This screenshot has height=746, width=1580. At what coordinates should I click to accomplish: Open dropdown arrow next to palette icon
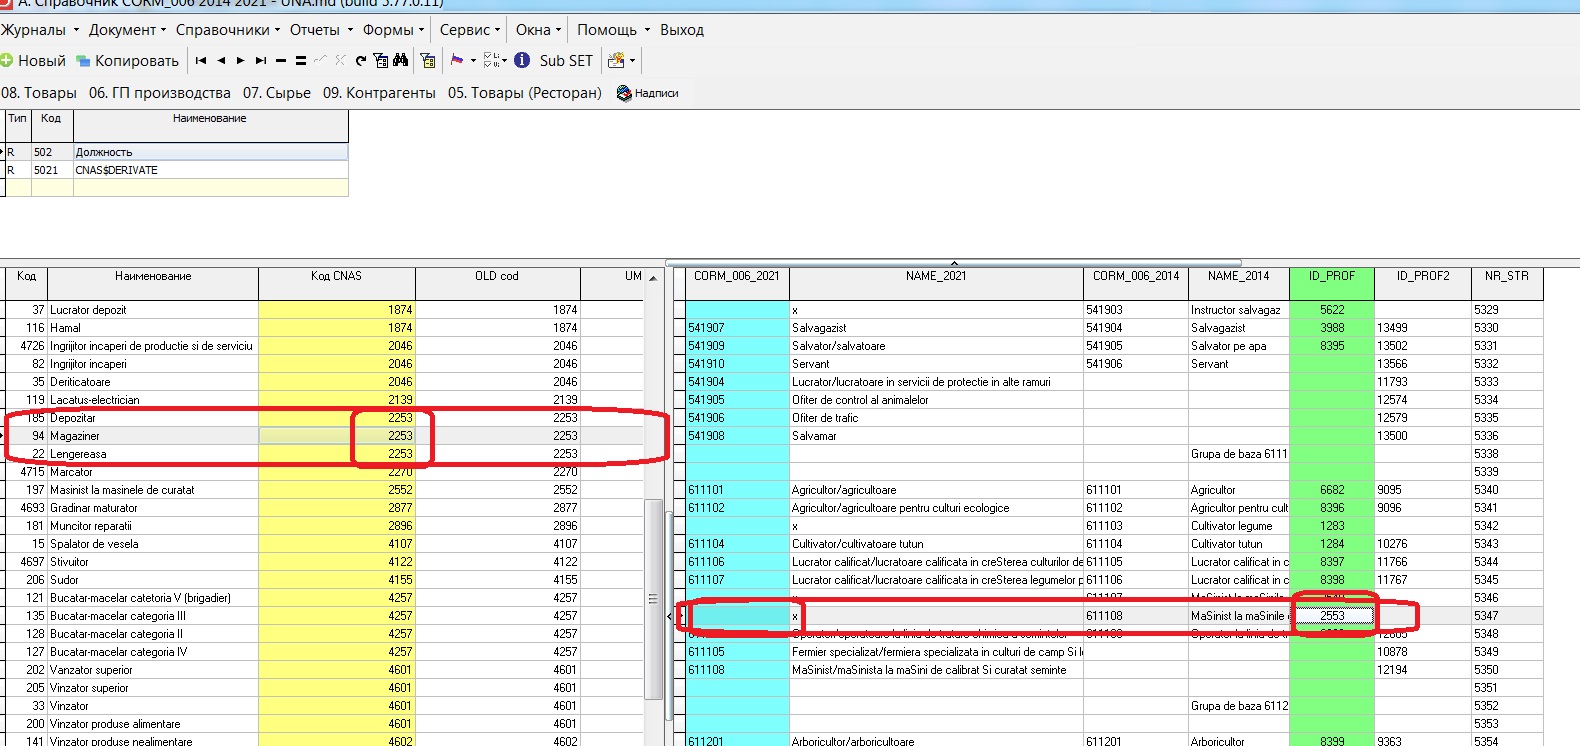632,60
